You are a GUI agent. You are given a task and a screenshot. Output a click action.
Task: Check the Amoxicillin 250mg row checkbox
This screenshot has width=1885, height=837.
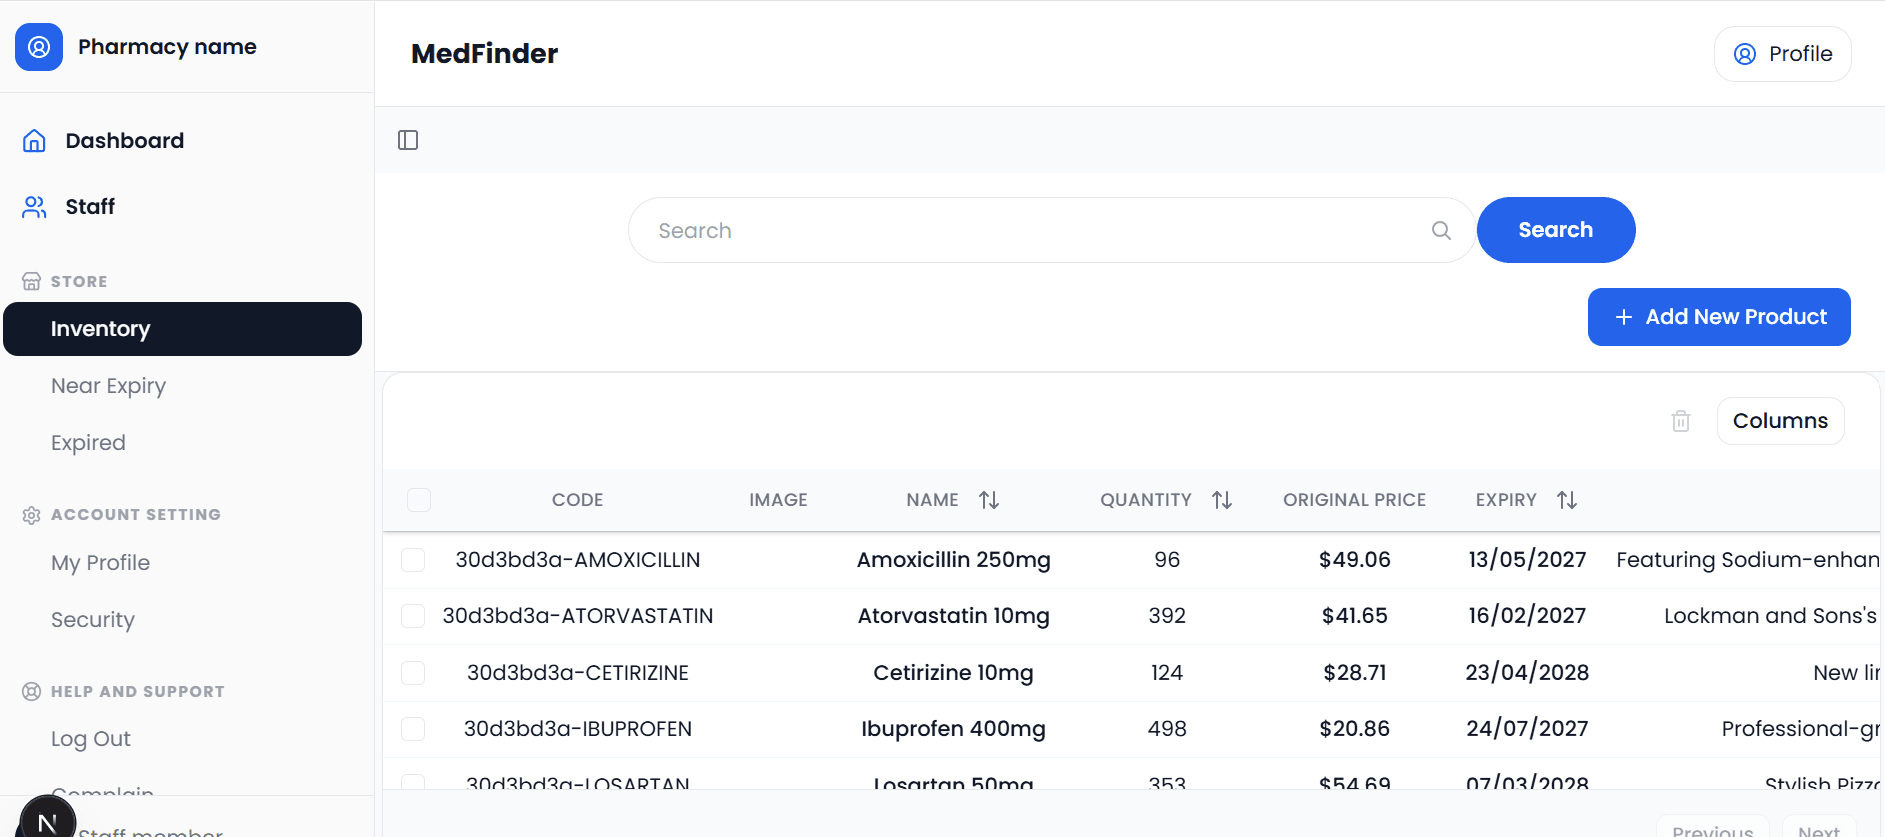pyautogui.click(x=413, y=560)
